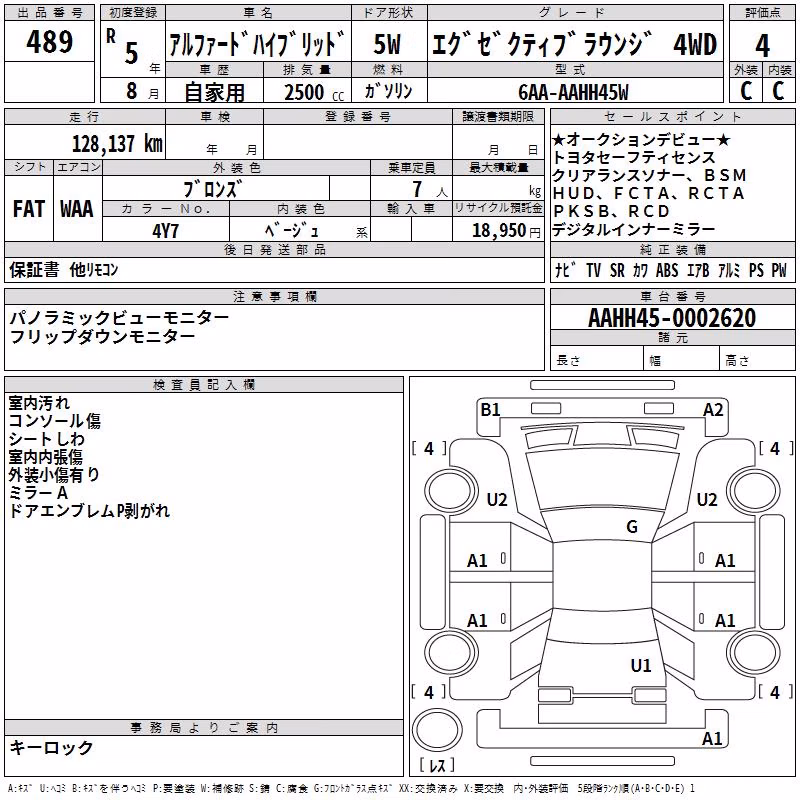Click the inspector note コンソール傷

[55, 421]
